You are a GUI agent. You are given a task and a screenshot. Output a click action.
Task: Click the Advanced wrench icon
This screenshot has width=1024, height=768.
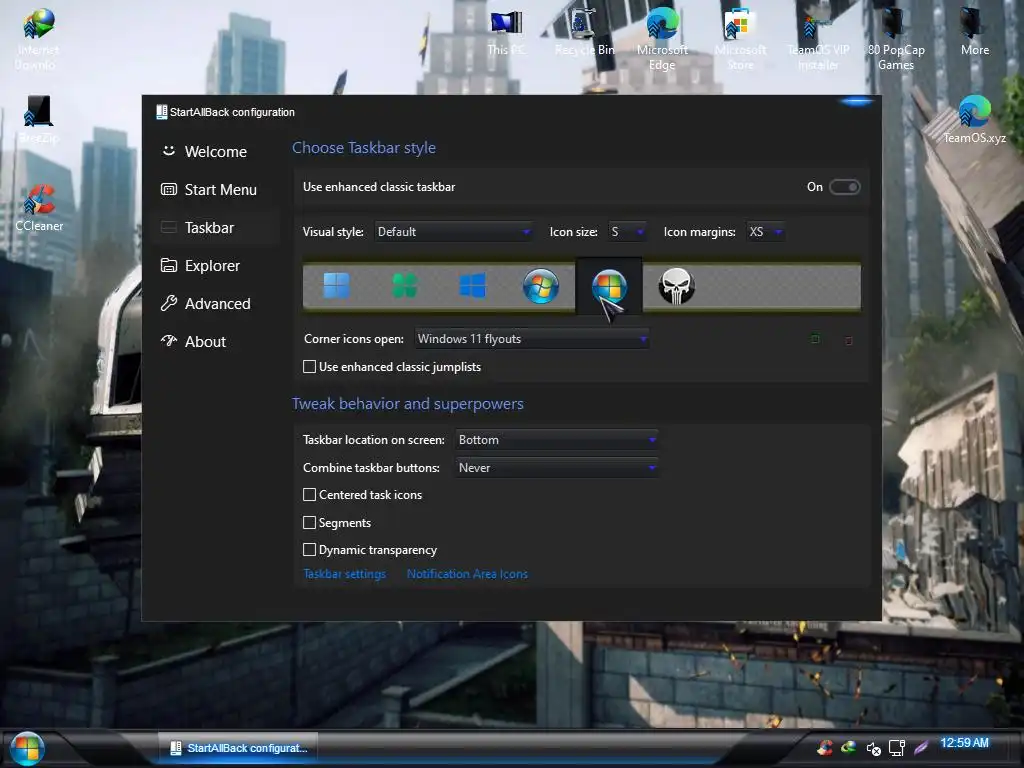coord(168,303)
